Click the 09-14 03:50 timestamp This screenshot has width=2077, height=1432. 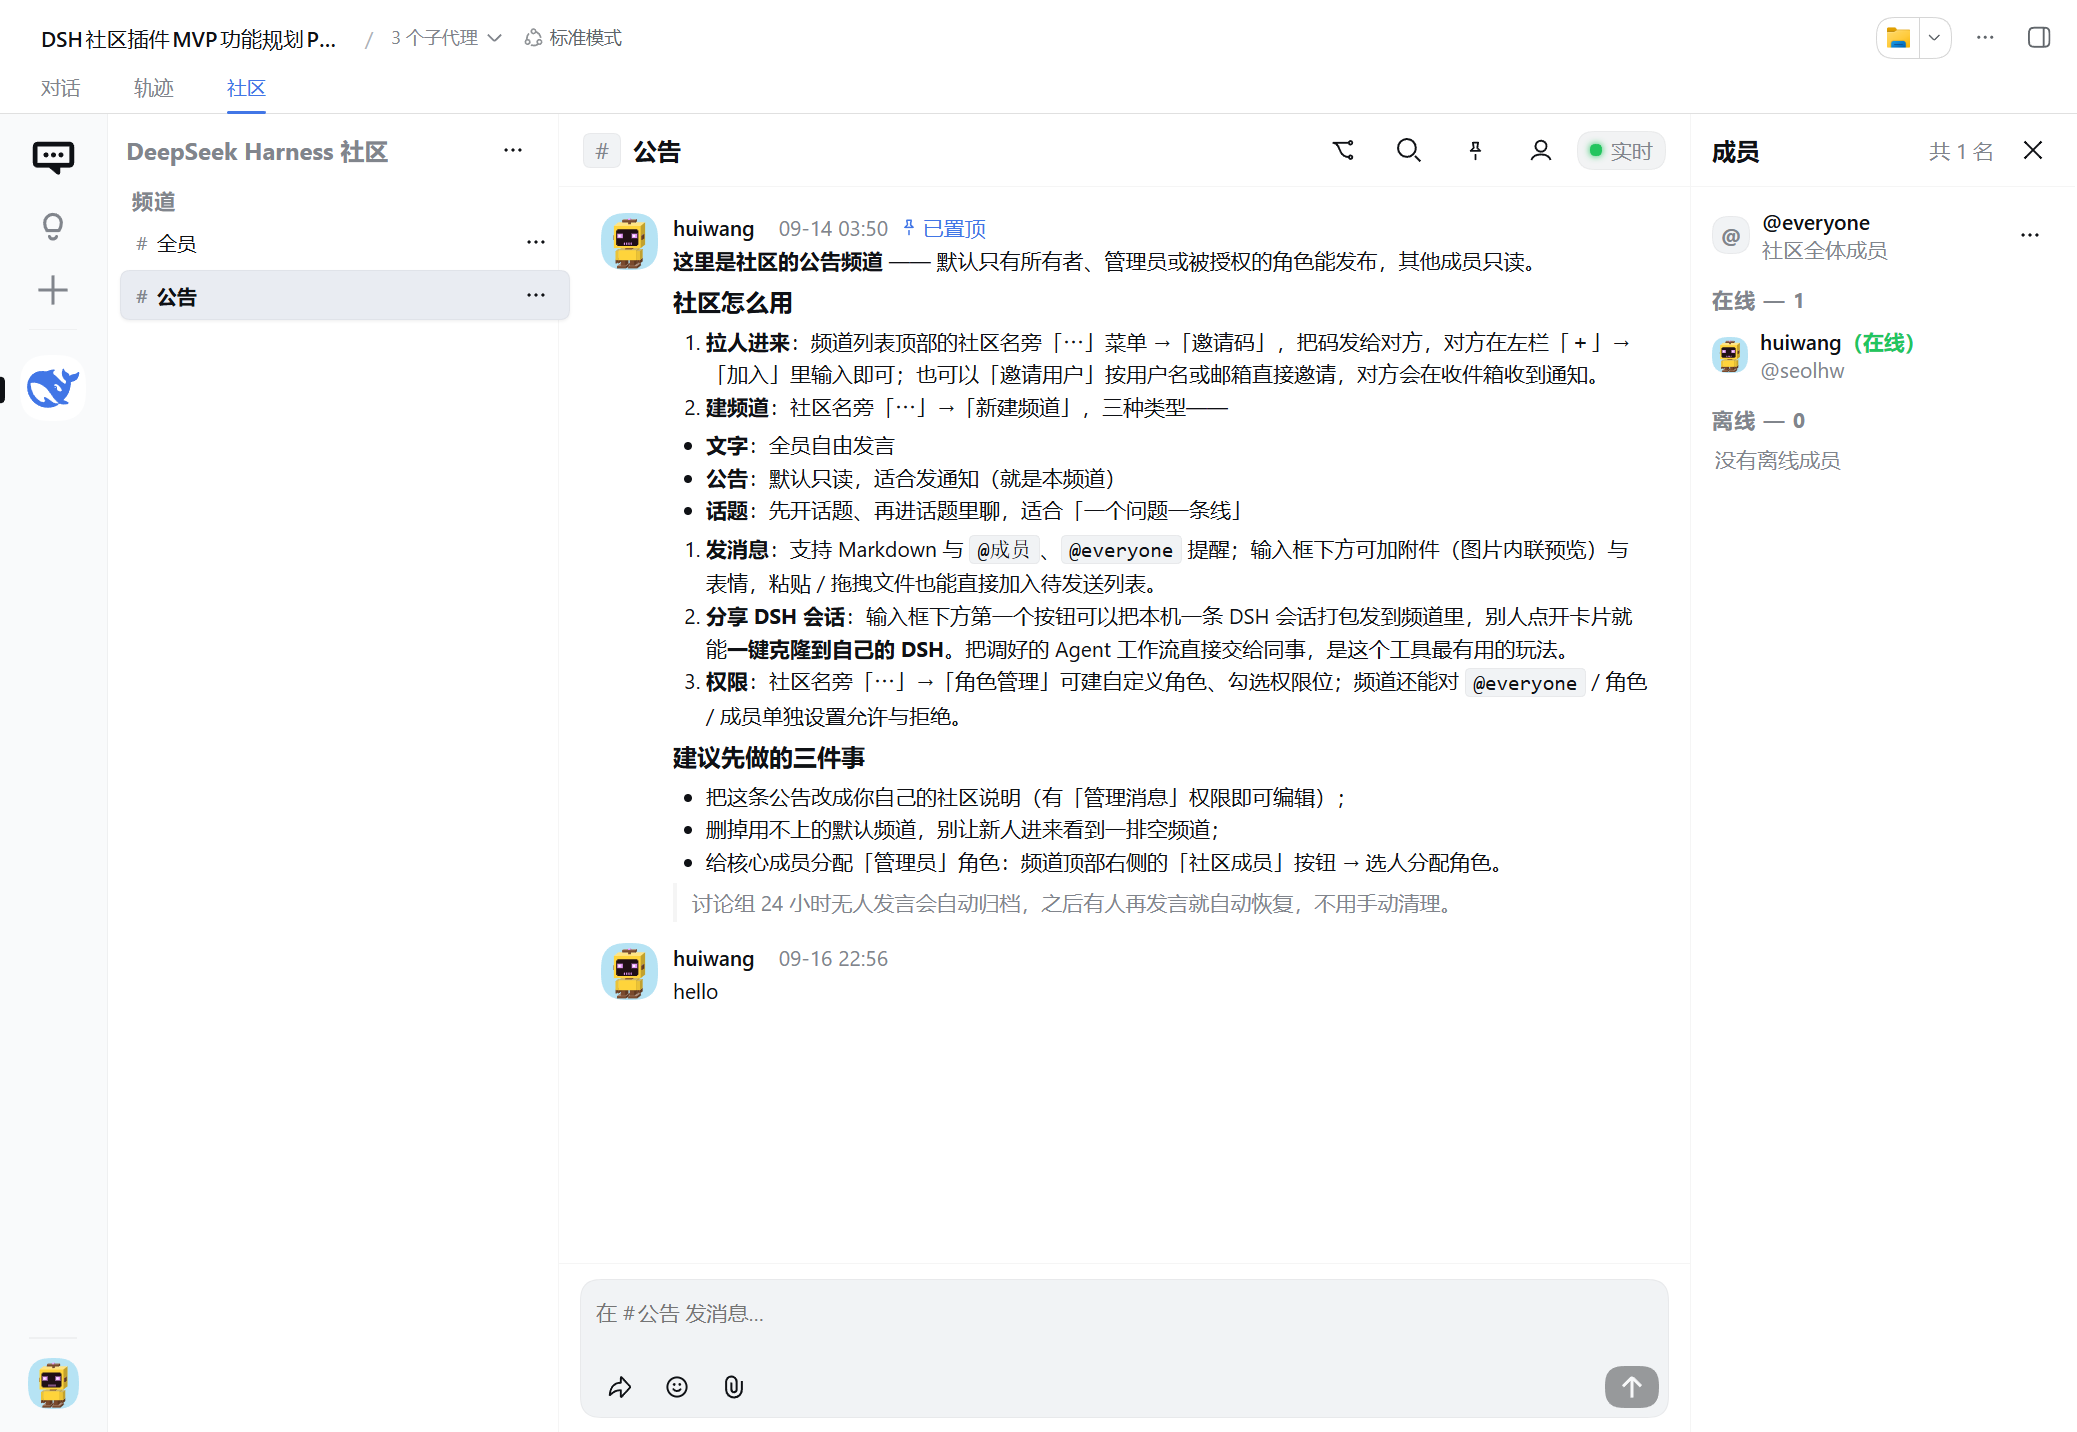[x=833, y=229]
